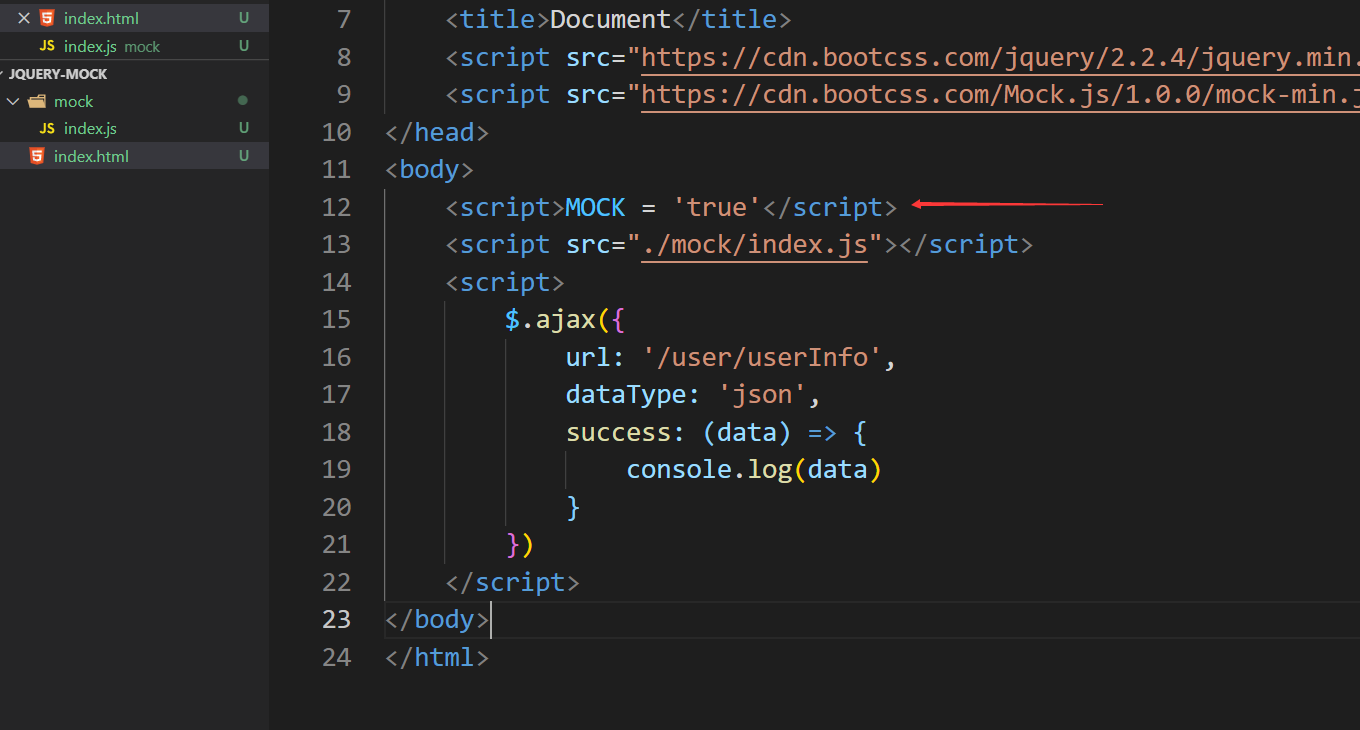The height and width of the screenshot is (730, 1360).
Task: Click line number 7 in the gutter
Action: pos(344,19)
